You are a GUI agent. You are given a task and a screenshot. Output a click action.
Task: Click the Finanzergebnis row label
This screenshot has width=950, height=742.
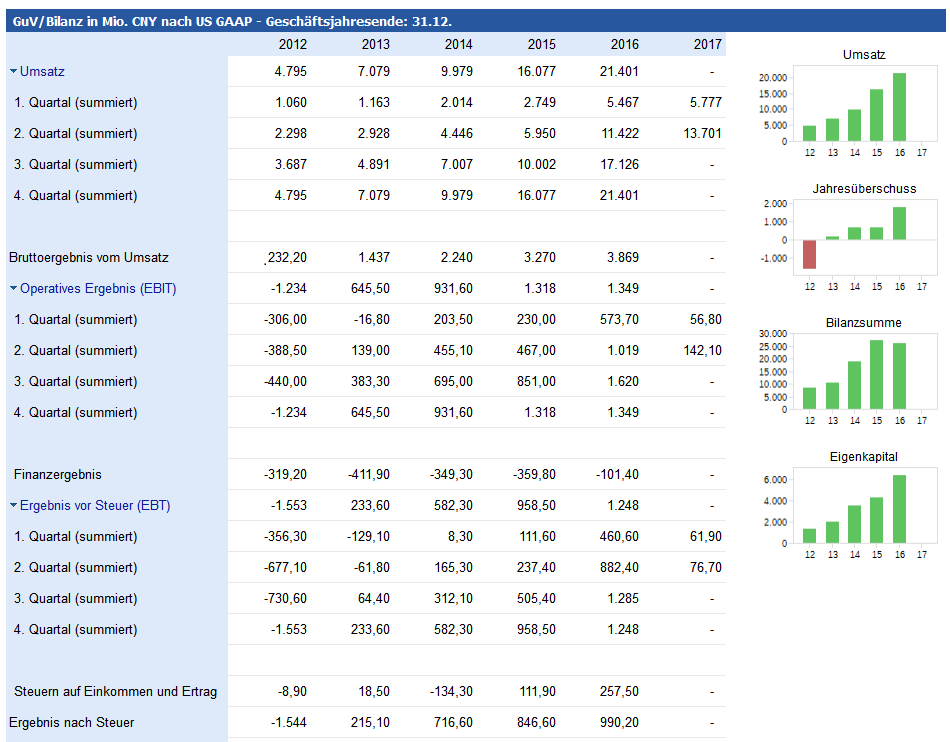[58, 475]
